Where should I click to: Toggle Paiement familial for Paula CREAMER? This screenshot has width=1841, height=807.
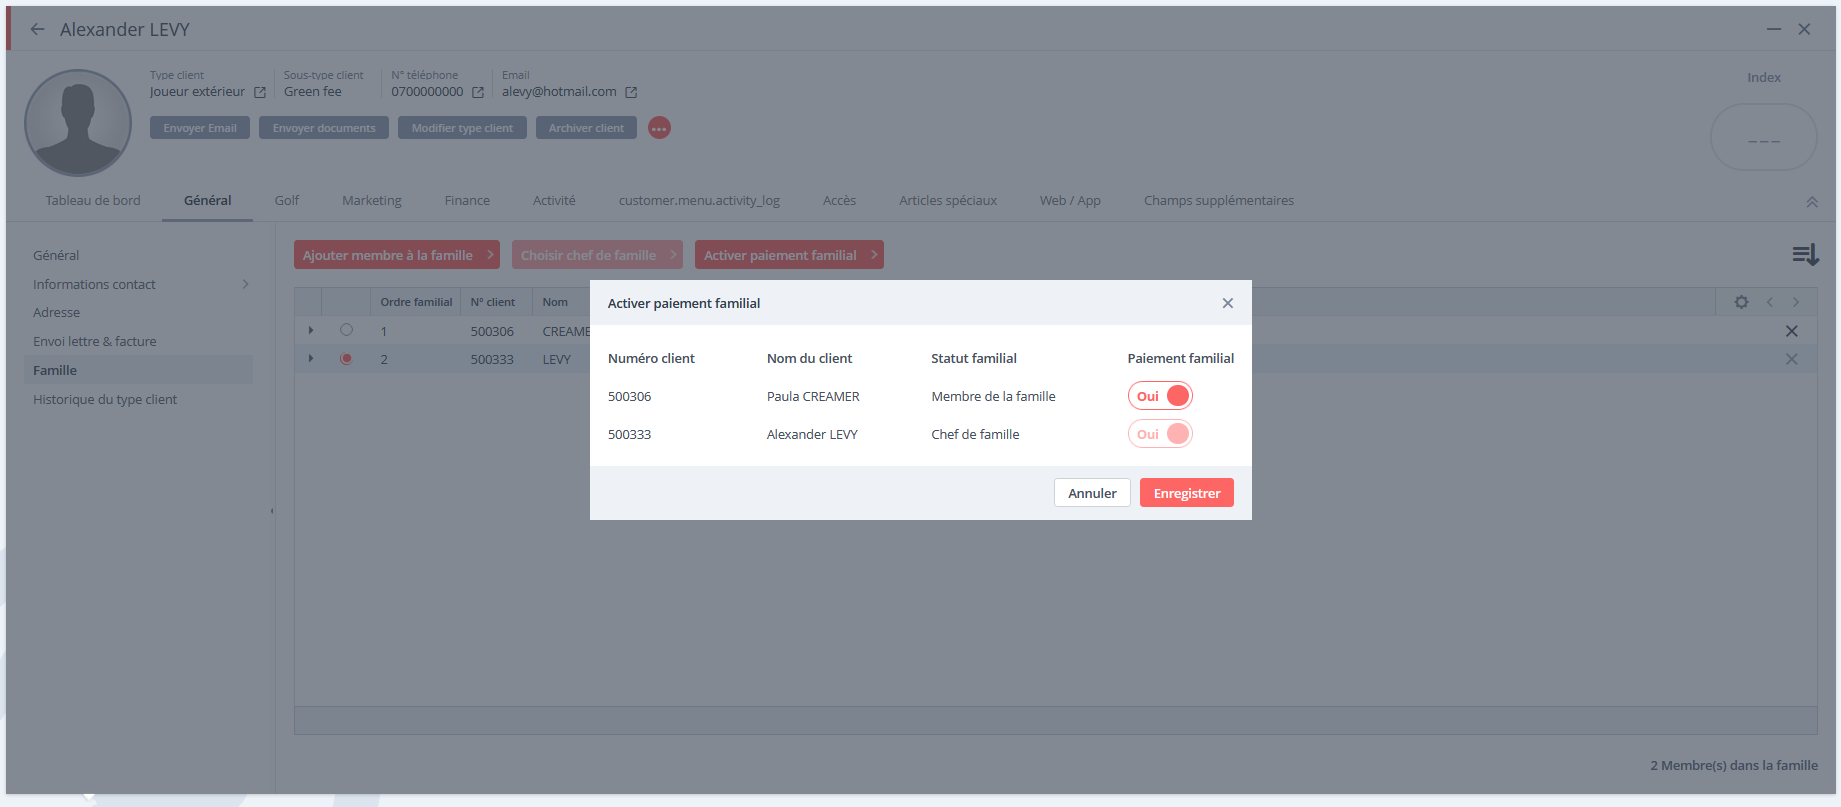[1160, 396]
